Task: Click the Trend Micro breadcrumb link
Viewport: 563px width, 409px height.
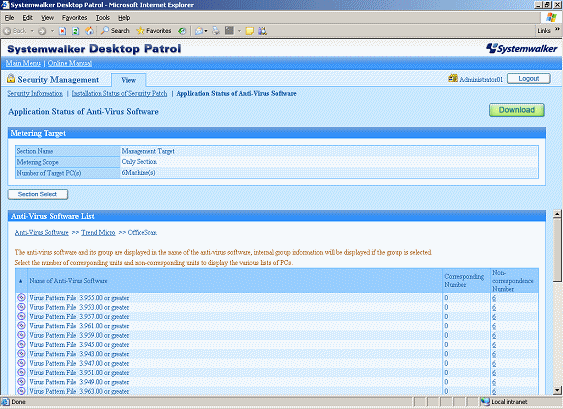Action: [x=98, y=233]
